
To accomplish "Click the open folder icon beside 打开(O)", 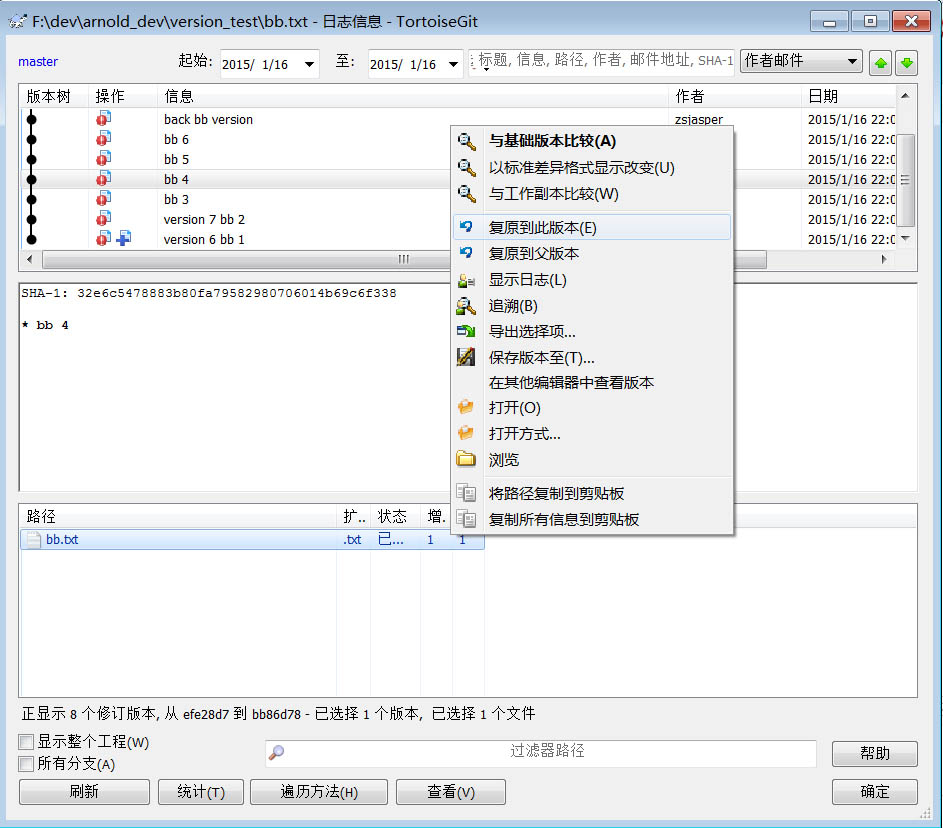I will tap(466, 407).
